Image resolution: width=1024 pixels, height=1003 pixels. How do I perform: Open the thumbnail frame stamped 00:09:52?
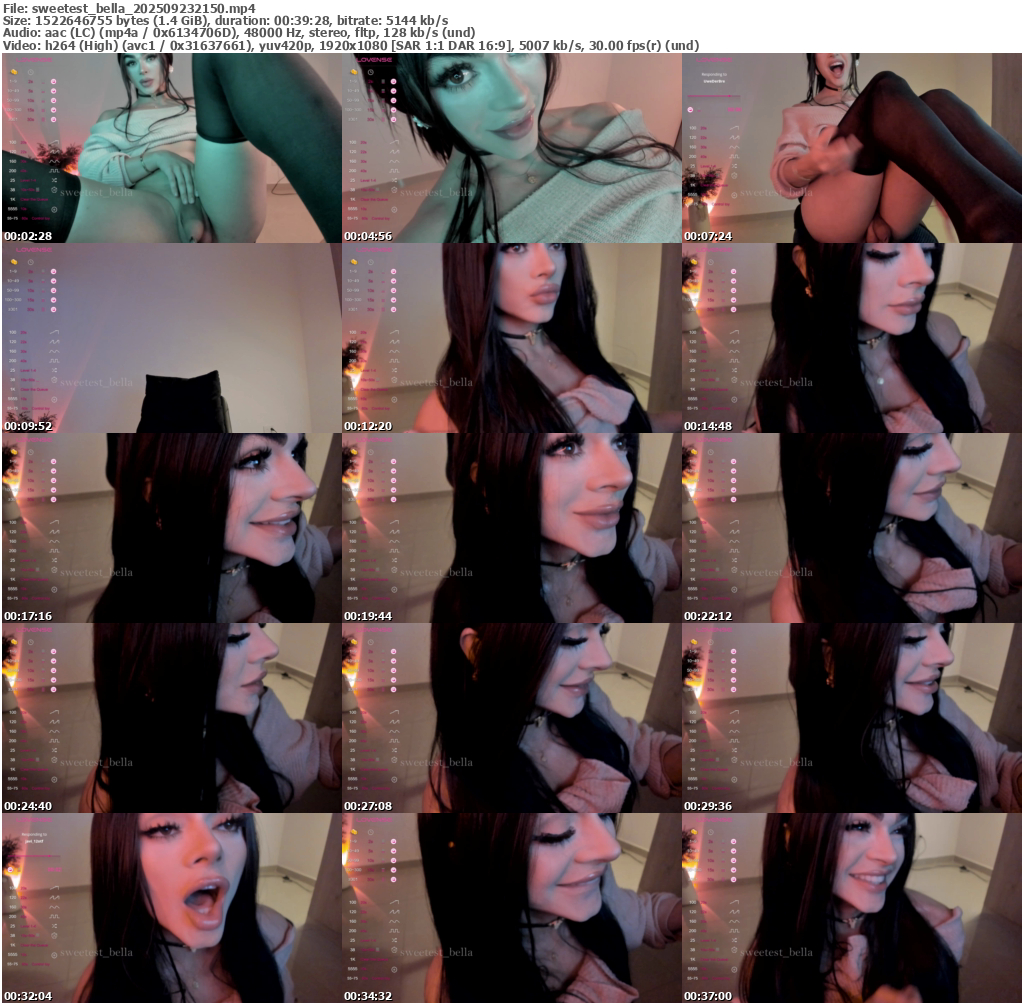[171, 338]
